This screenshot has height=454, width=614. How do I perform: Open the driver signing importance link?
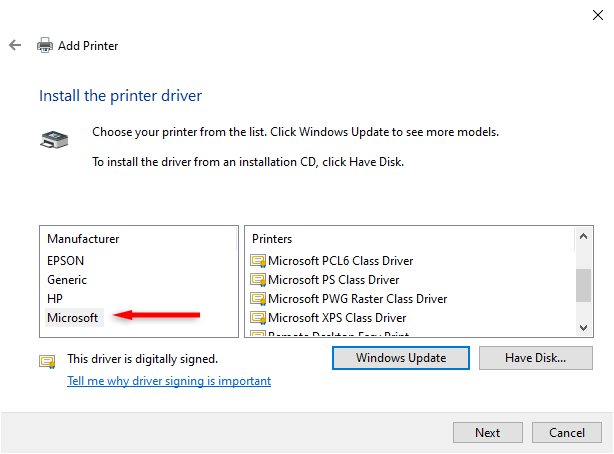coord(169,381)
